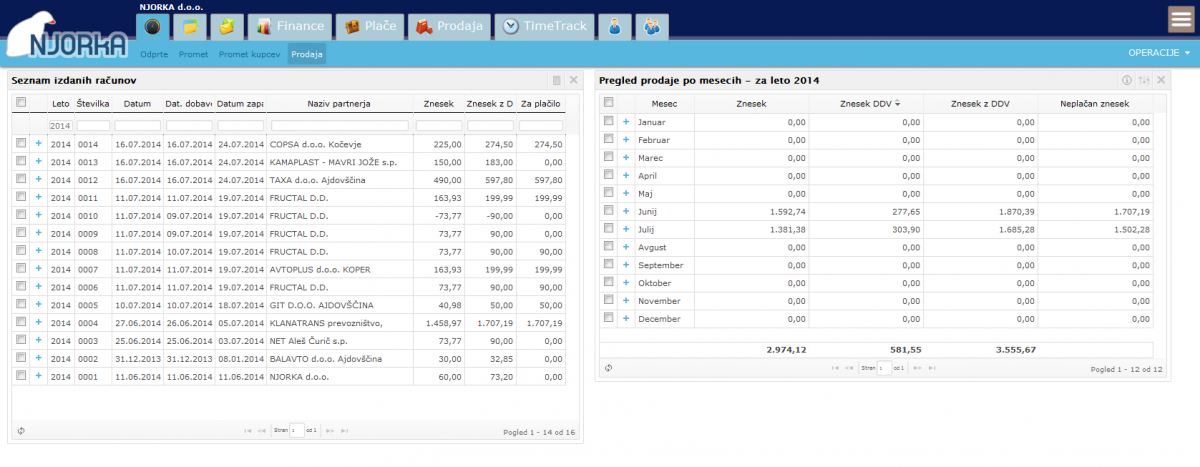
Task: Tick the checkbox for invoice 0014 row
Action: [x=21, y=144]
